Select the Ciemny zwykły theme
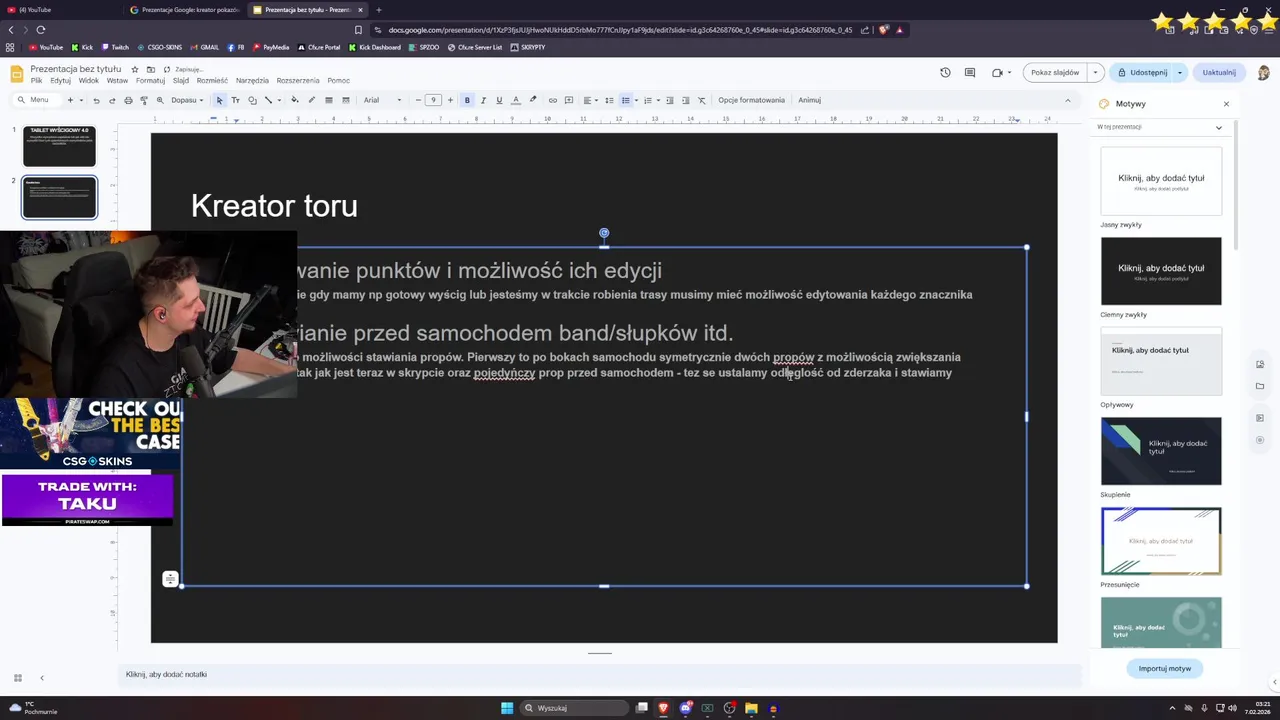Viewport: 1280px width, 720px height. pos(1161,271)
